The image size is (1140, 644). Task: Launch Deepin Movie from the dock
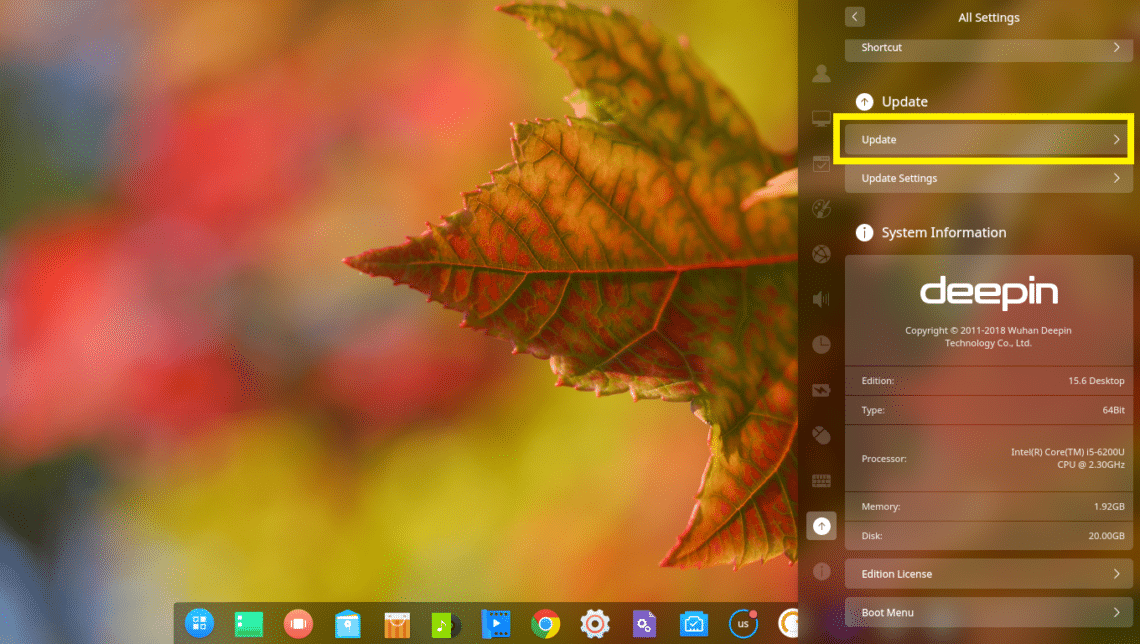495,624
